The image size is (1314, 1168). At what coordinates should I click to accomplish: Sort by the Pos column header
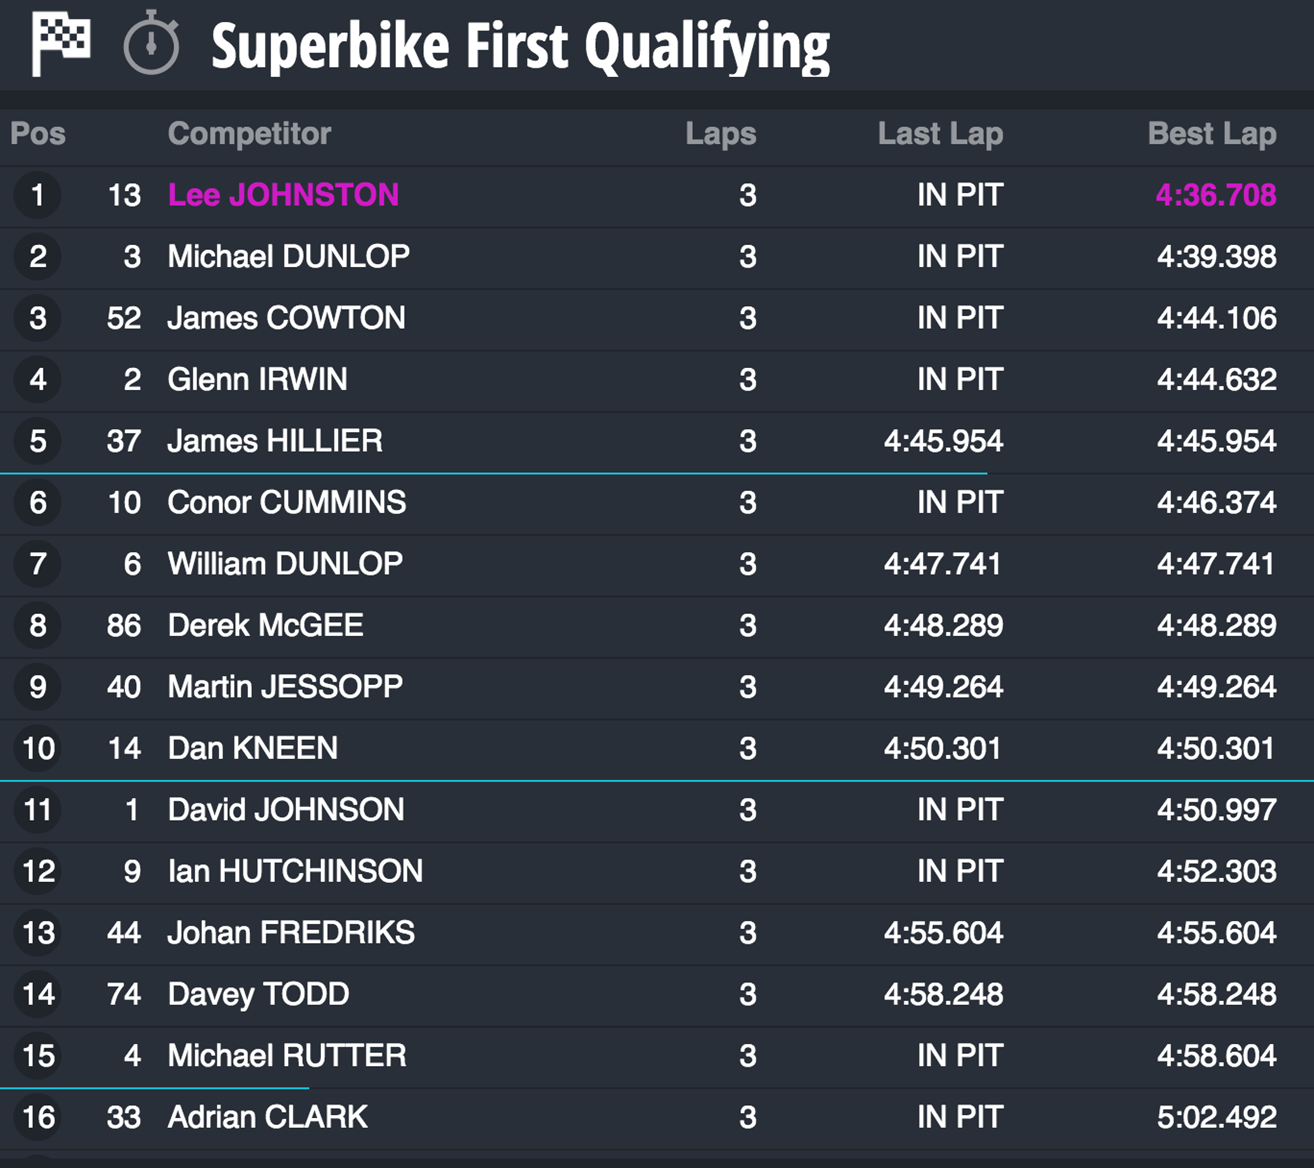pos(38,134)
